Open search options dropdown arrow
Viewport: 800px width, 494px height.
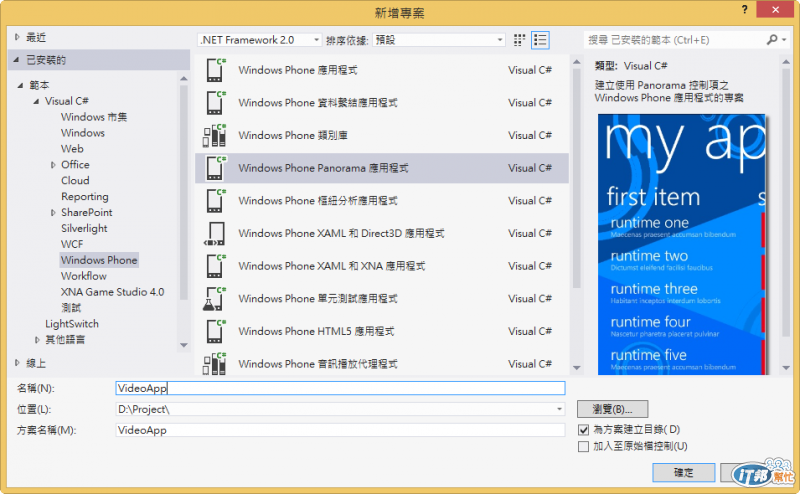pos(784,40)
